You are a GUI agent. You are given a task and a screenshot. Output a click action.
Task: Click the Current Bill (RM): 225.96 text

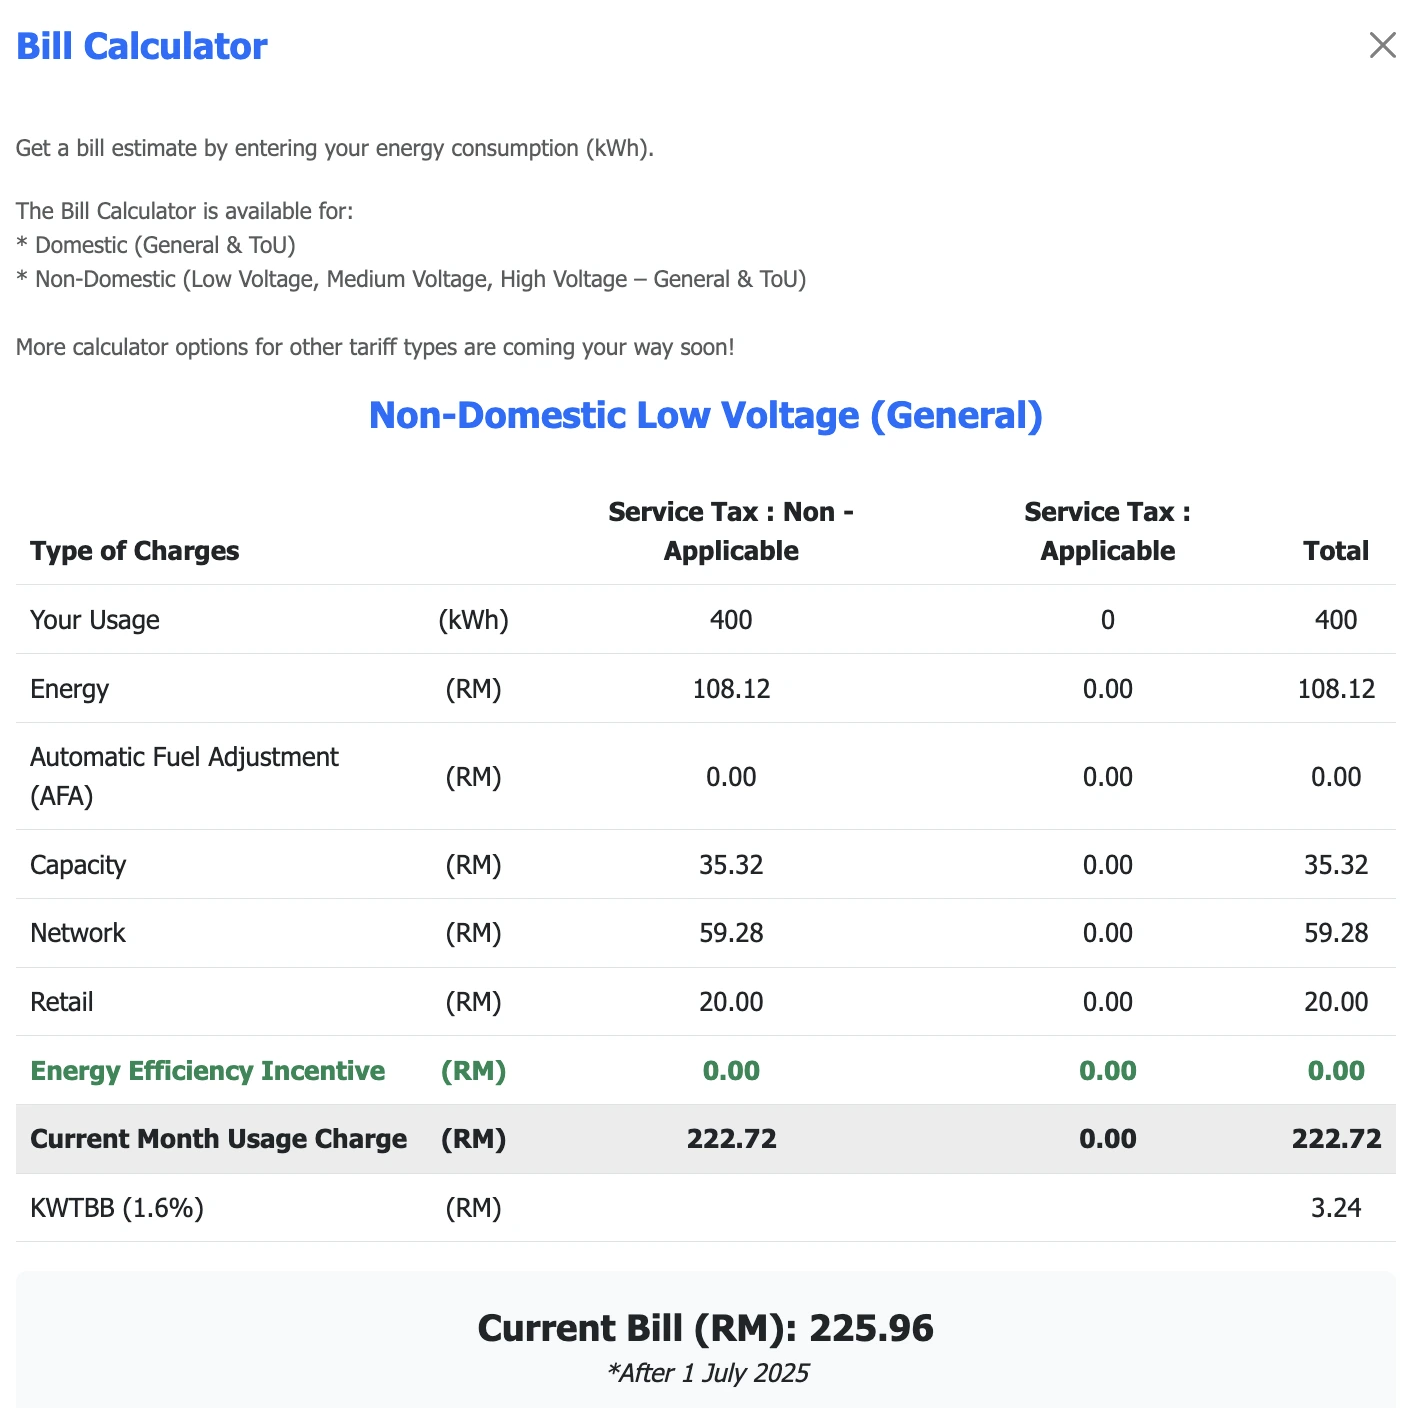point(706,1328)
